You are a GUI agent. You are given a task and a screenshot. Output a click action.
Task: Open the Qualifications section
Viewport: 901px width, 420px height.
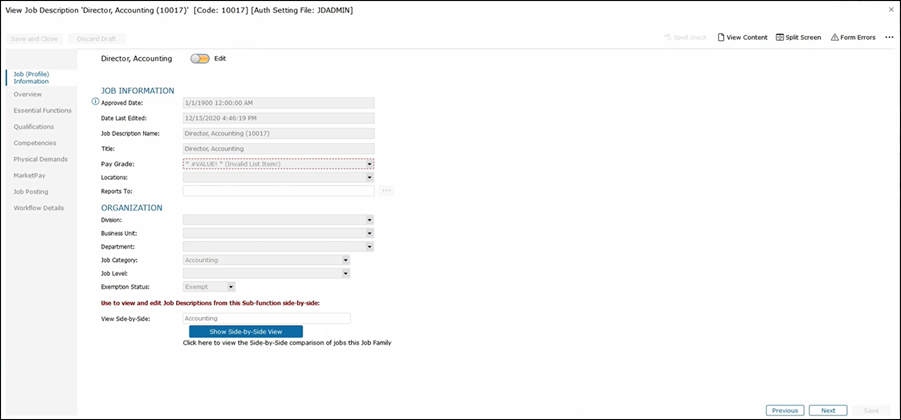pos(34,127)
